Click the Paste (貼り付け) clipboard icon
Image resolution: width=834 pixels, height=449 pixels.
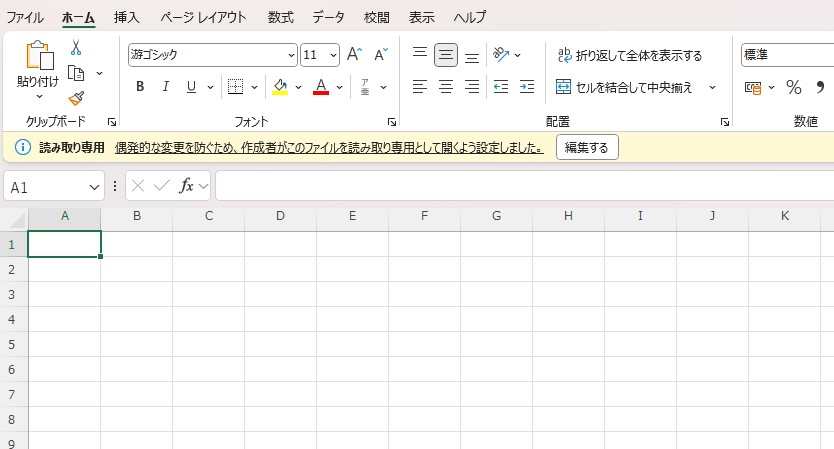click(x=40, y=55)
